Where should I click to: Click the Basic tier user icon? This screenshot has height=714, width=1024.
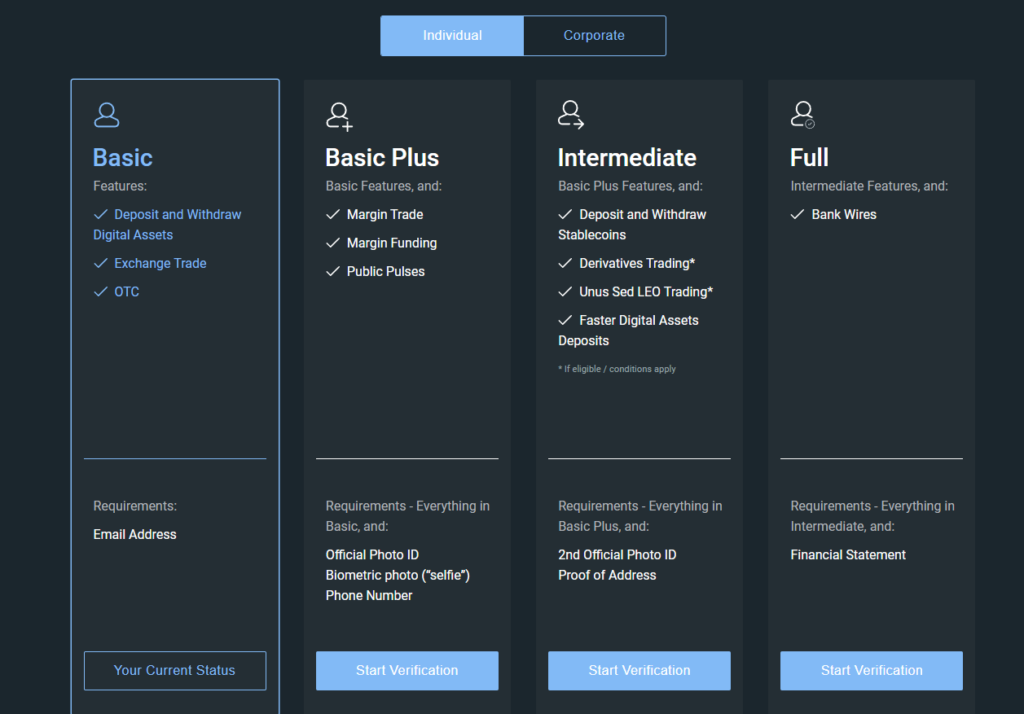106,115
